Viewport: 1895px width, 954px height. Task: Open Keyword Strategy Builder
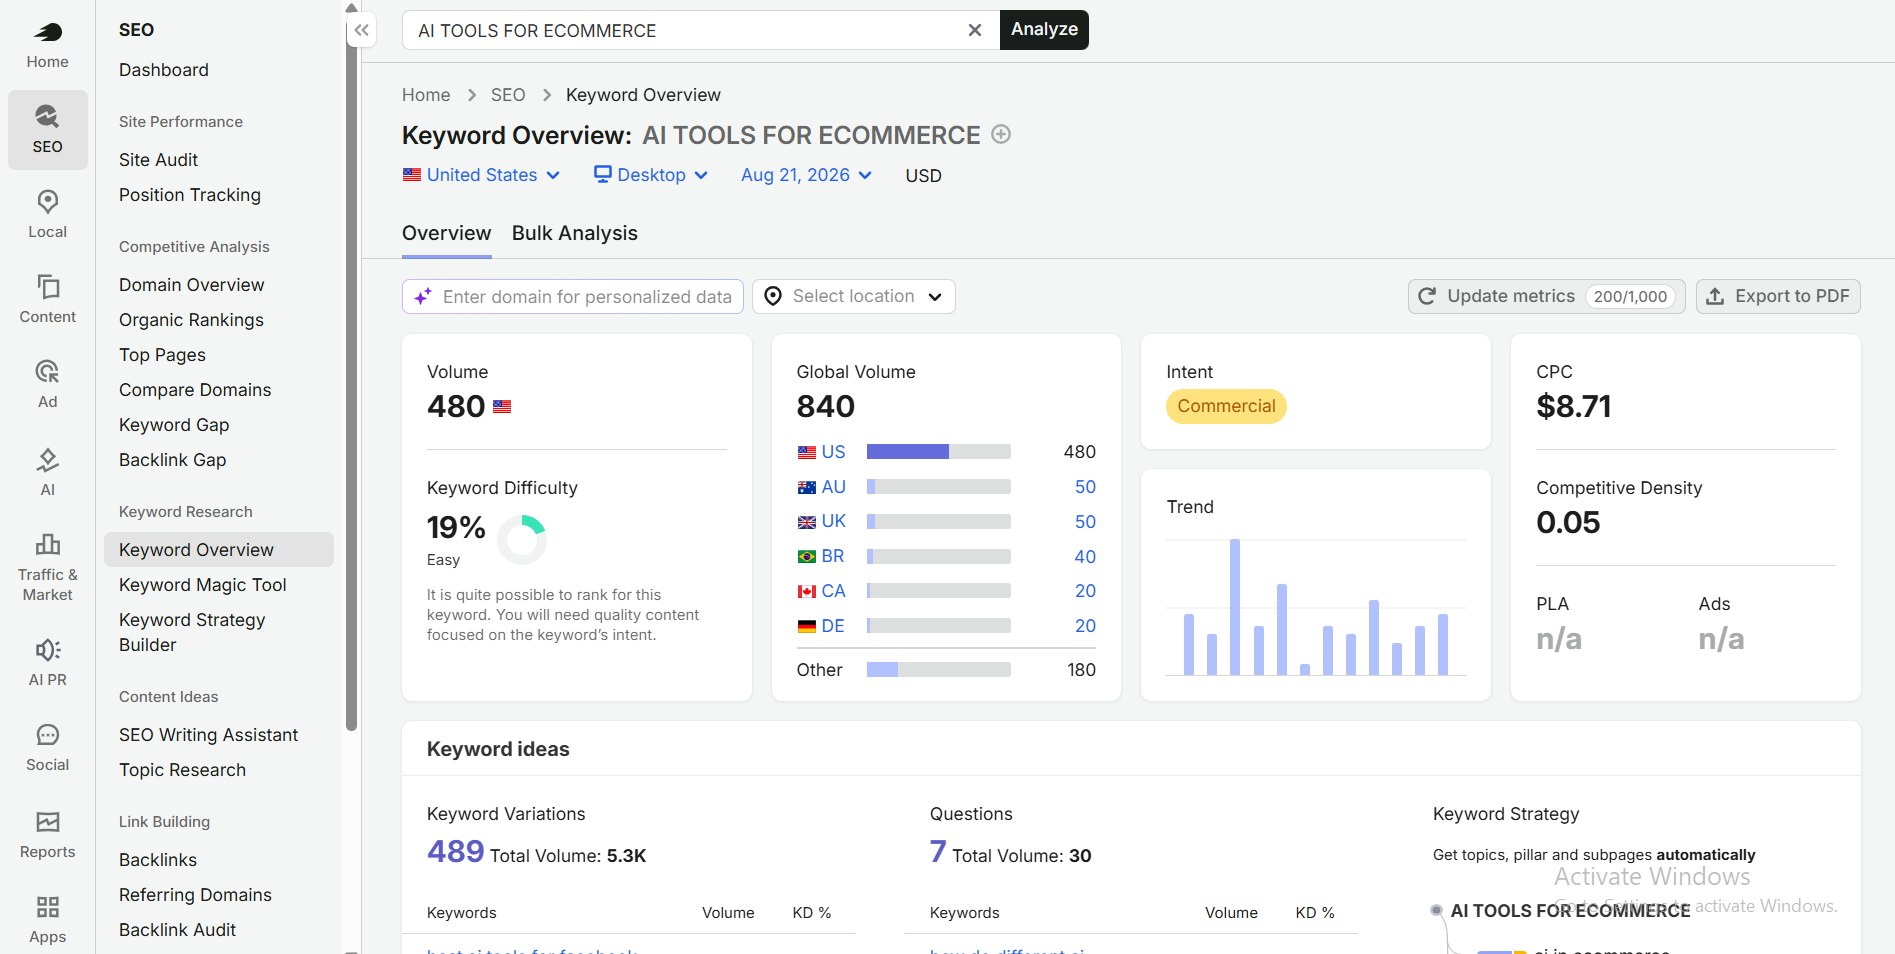[x=192, y=632]
